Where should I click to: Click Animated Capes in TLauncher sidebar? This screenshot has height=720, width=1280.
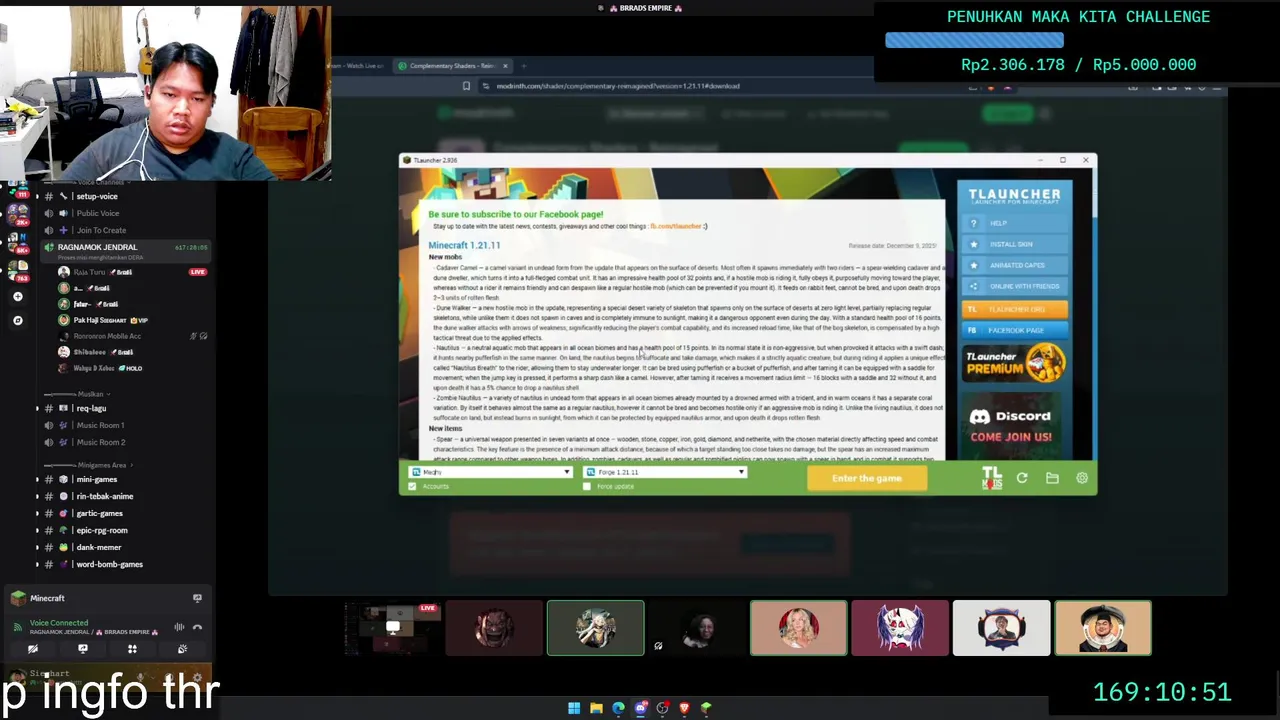point(1015,265)
